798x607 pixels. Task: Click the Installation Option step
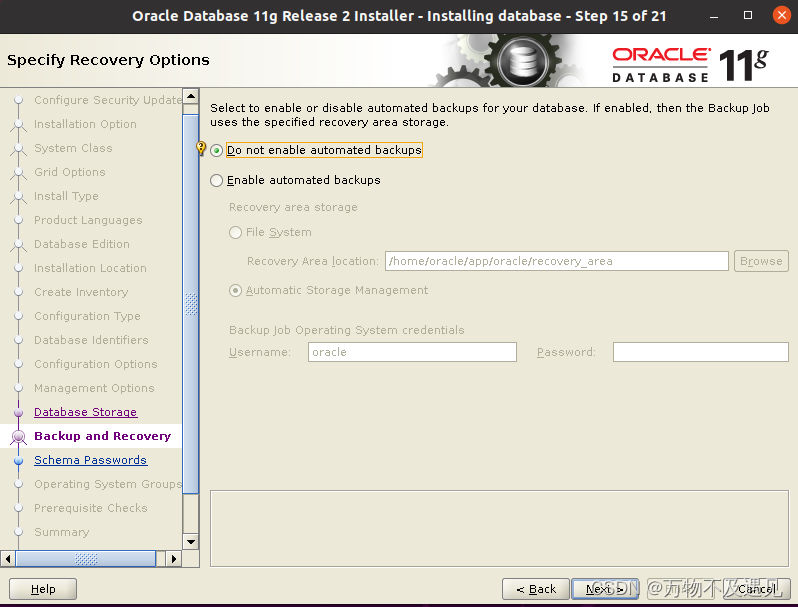pos(85,124)
